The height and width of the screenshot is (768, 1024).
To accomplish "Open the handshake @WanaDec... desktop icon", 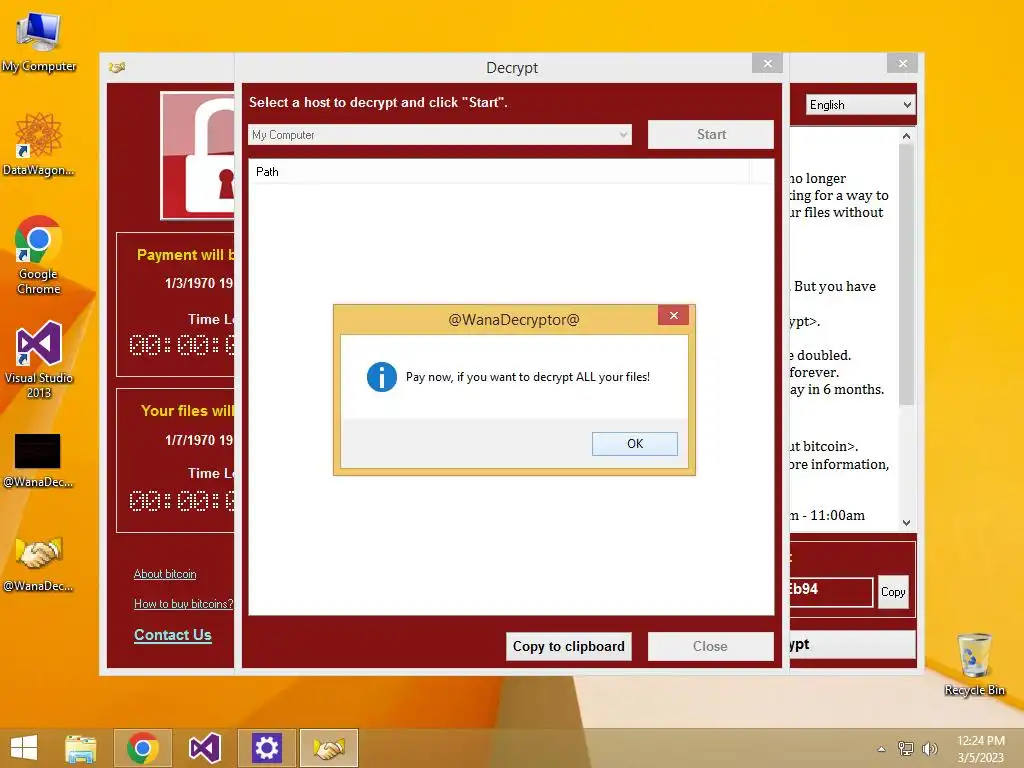I will pos(38,564).
